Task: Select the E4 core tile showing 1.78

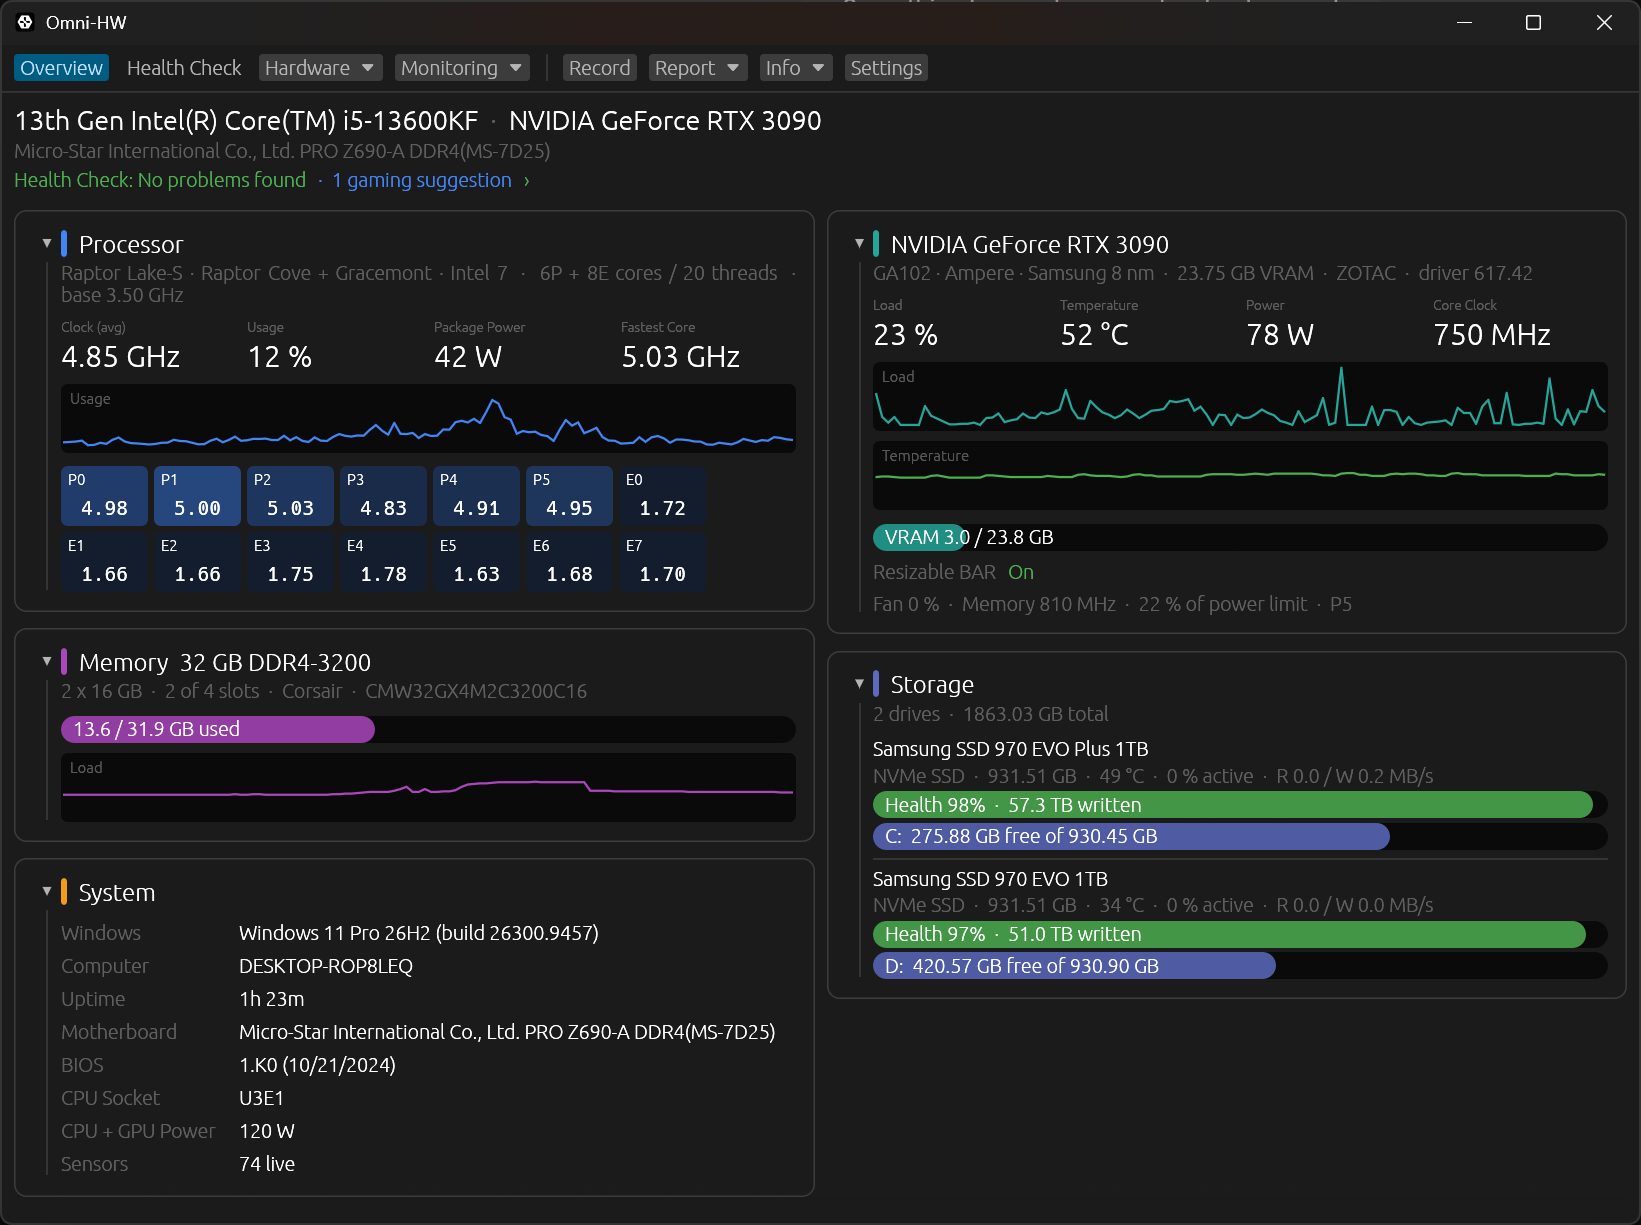Action: tap(383, 562)
